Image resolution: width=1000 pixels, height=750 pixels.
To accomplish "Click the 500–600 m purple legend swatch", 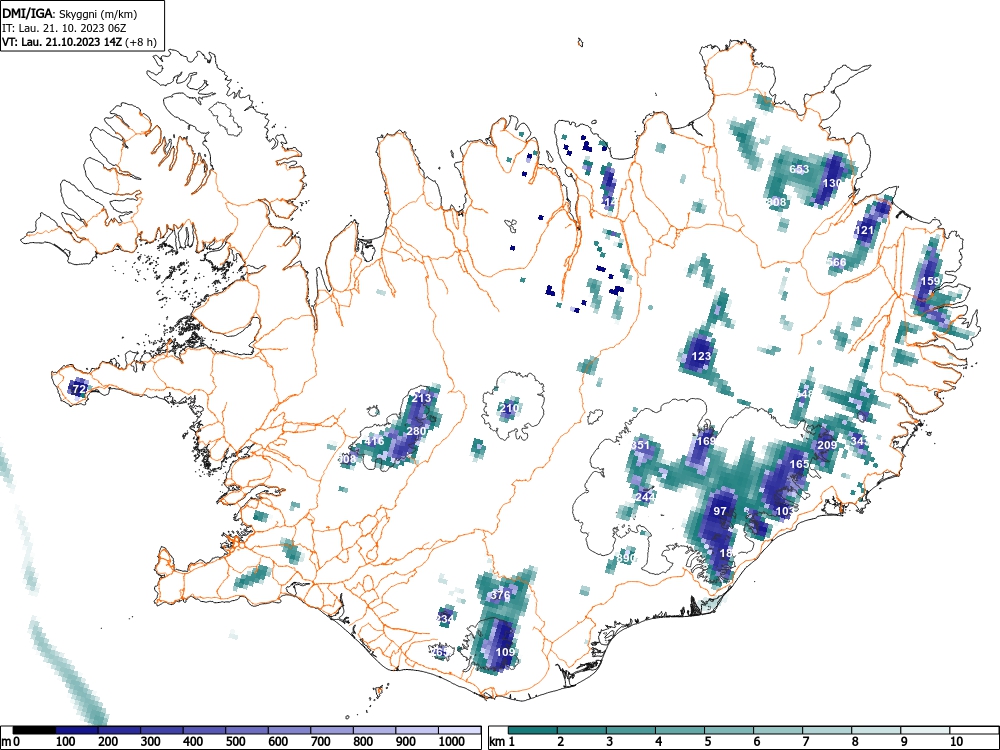I will [247, 730].
